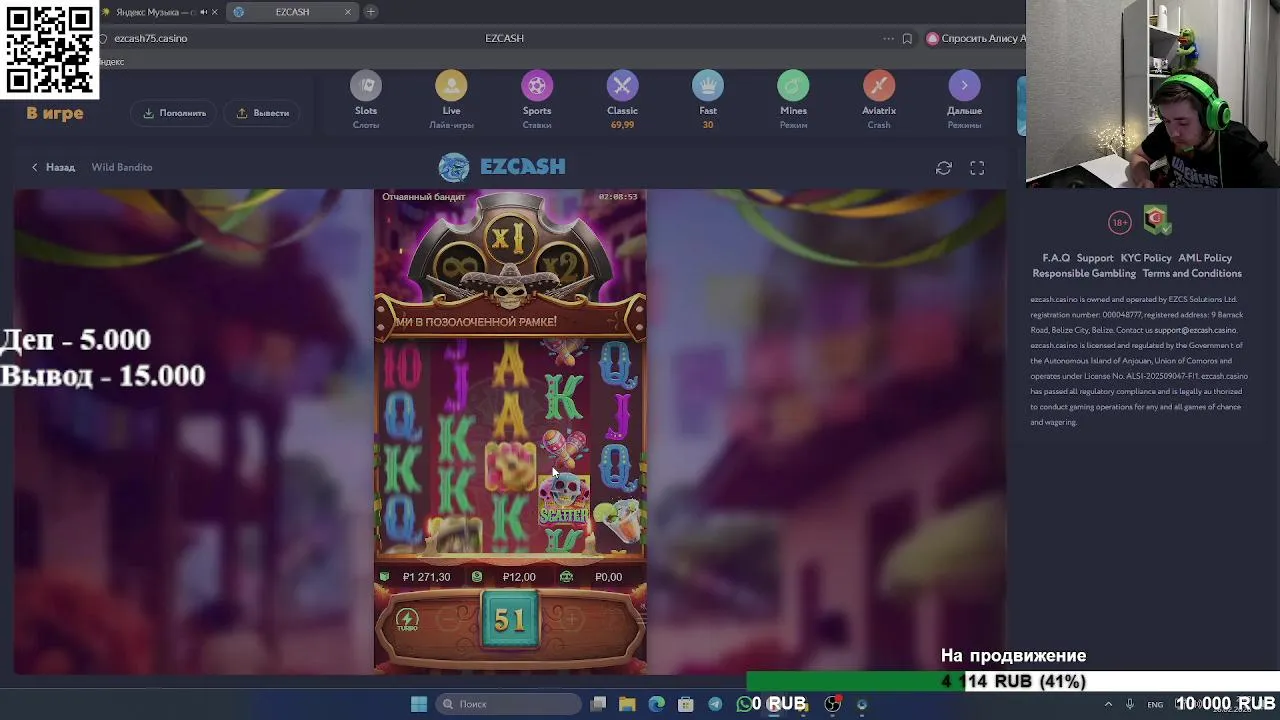Open the browser three-dots page menu
The height and width of the screenshot is (720, 1280).
click(x=888, y=38)
